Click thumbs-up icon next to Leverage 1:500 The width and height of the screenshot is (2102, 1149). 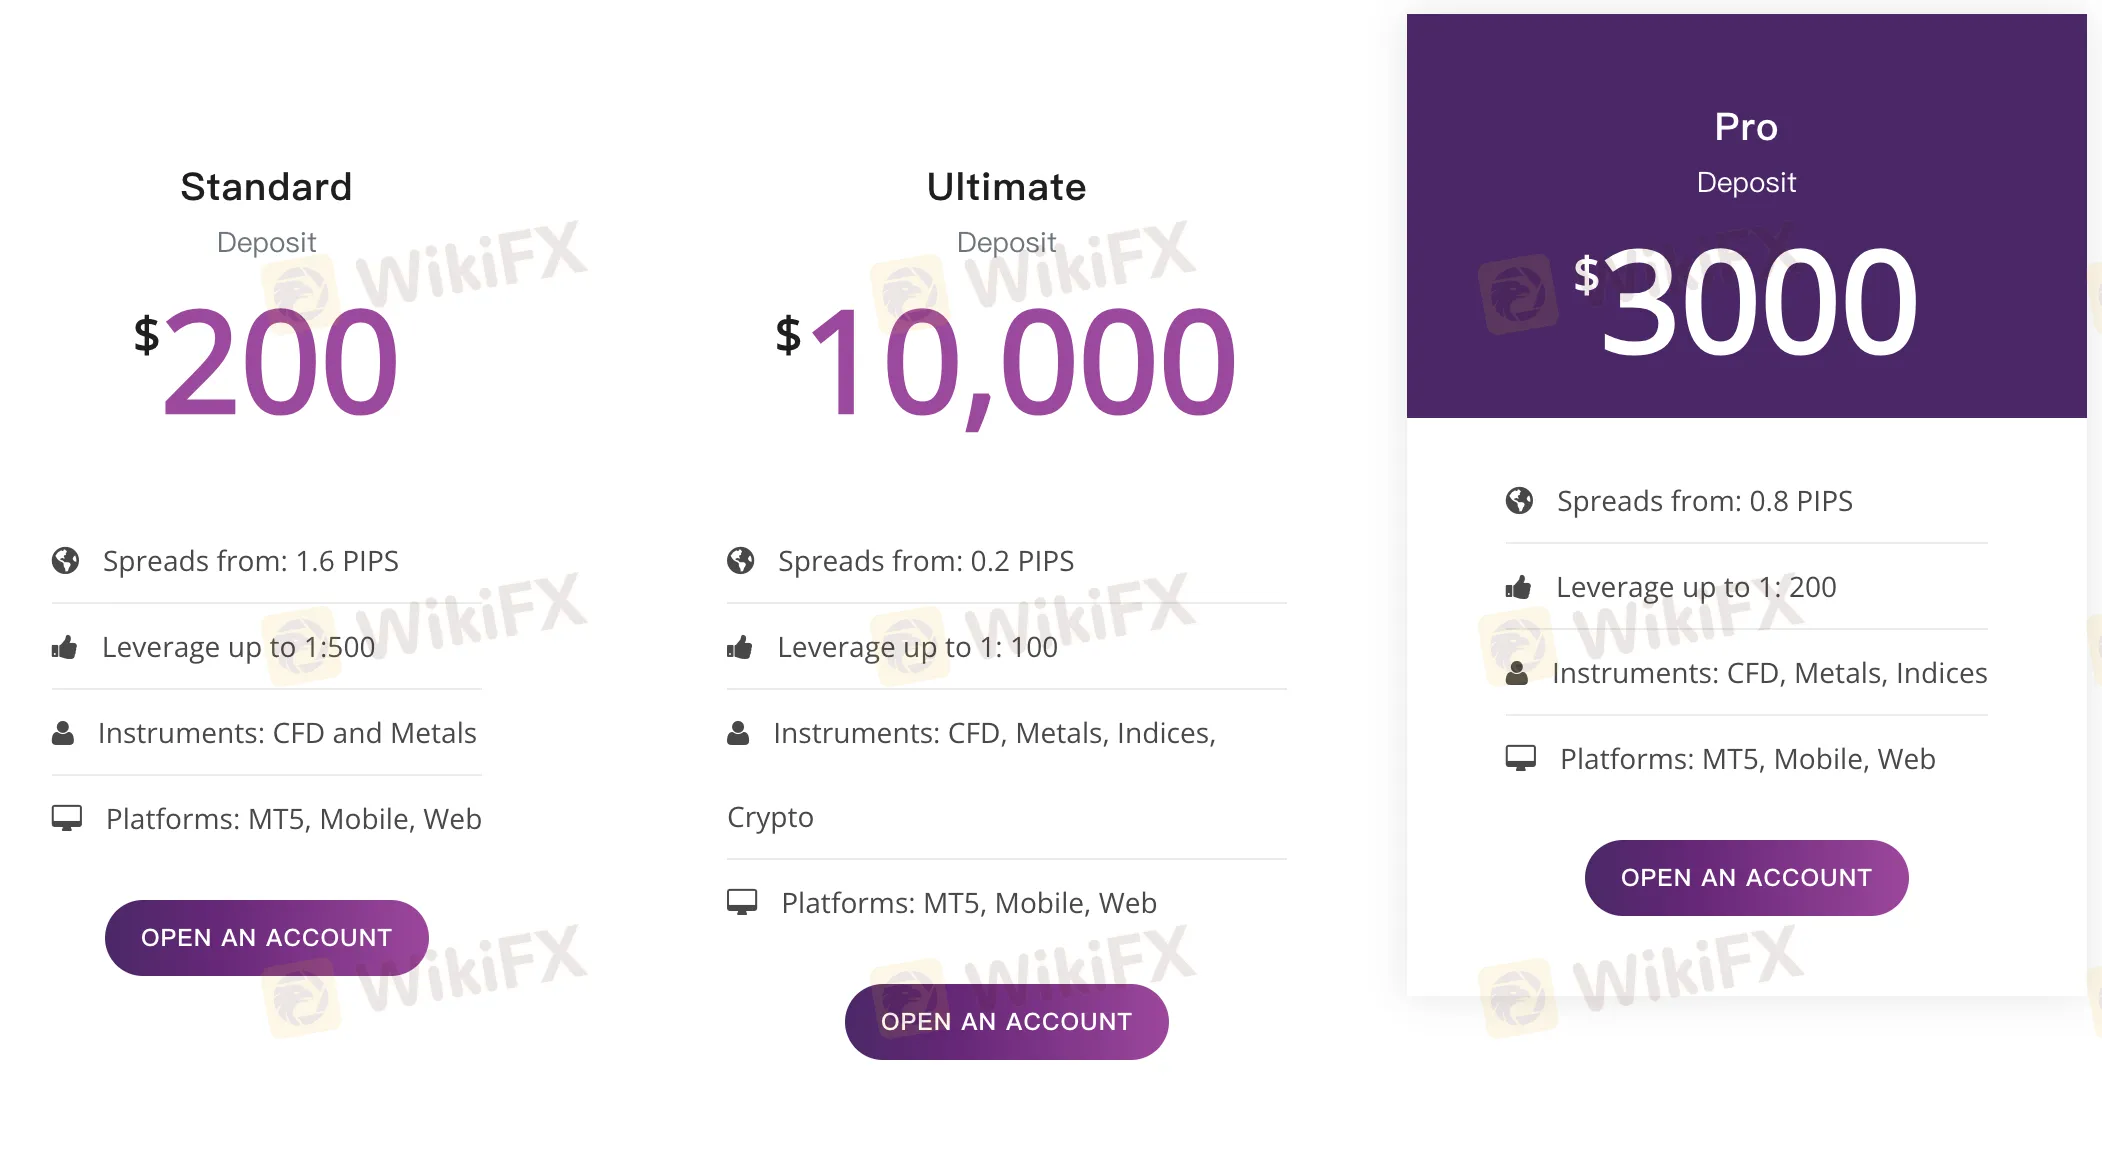click(65, 647)
